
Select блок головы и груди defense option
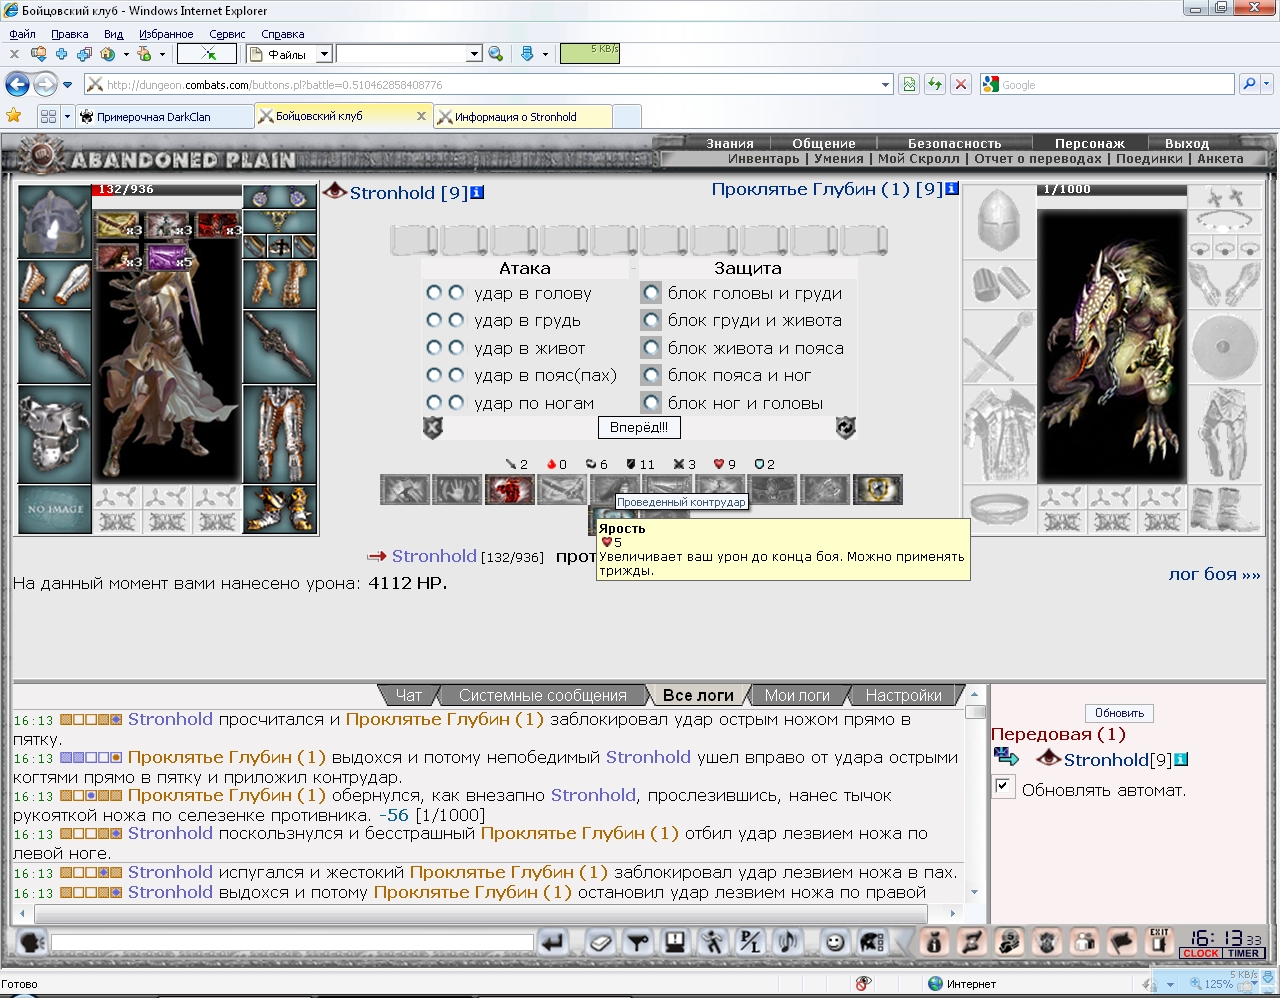click(651, 293)
